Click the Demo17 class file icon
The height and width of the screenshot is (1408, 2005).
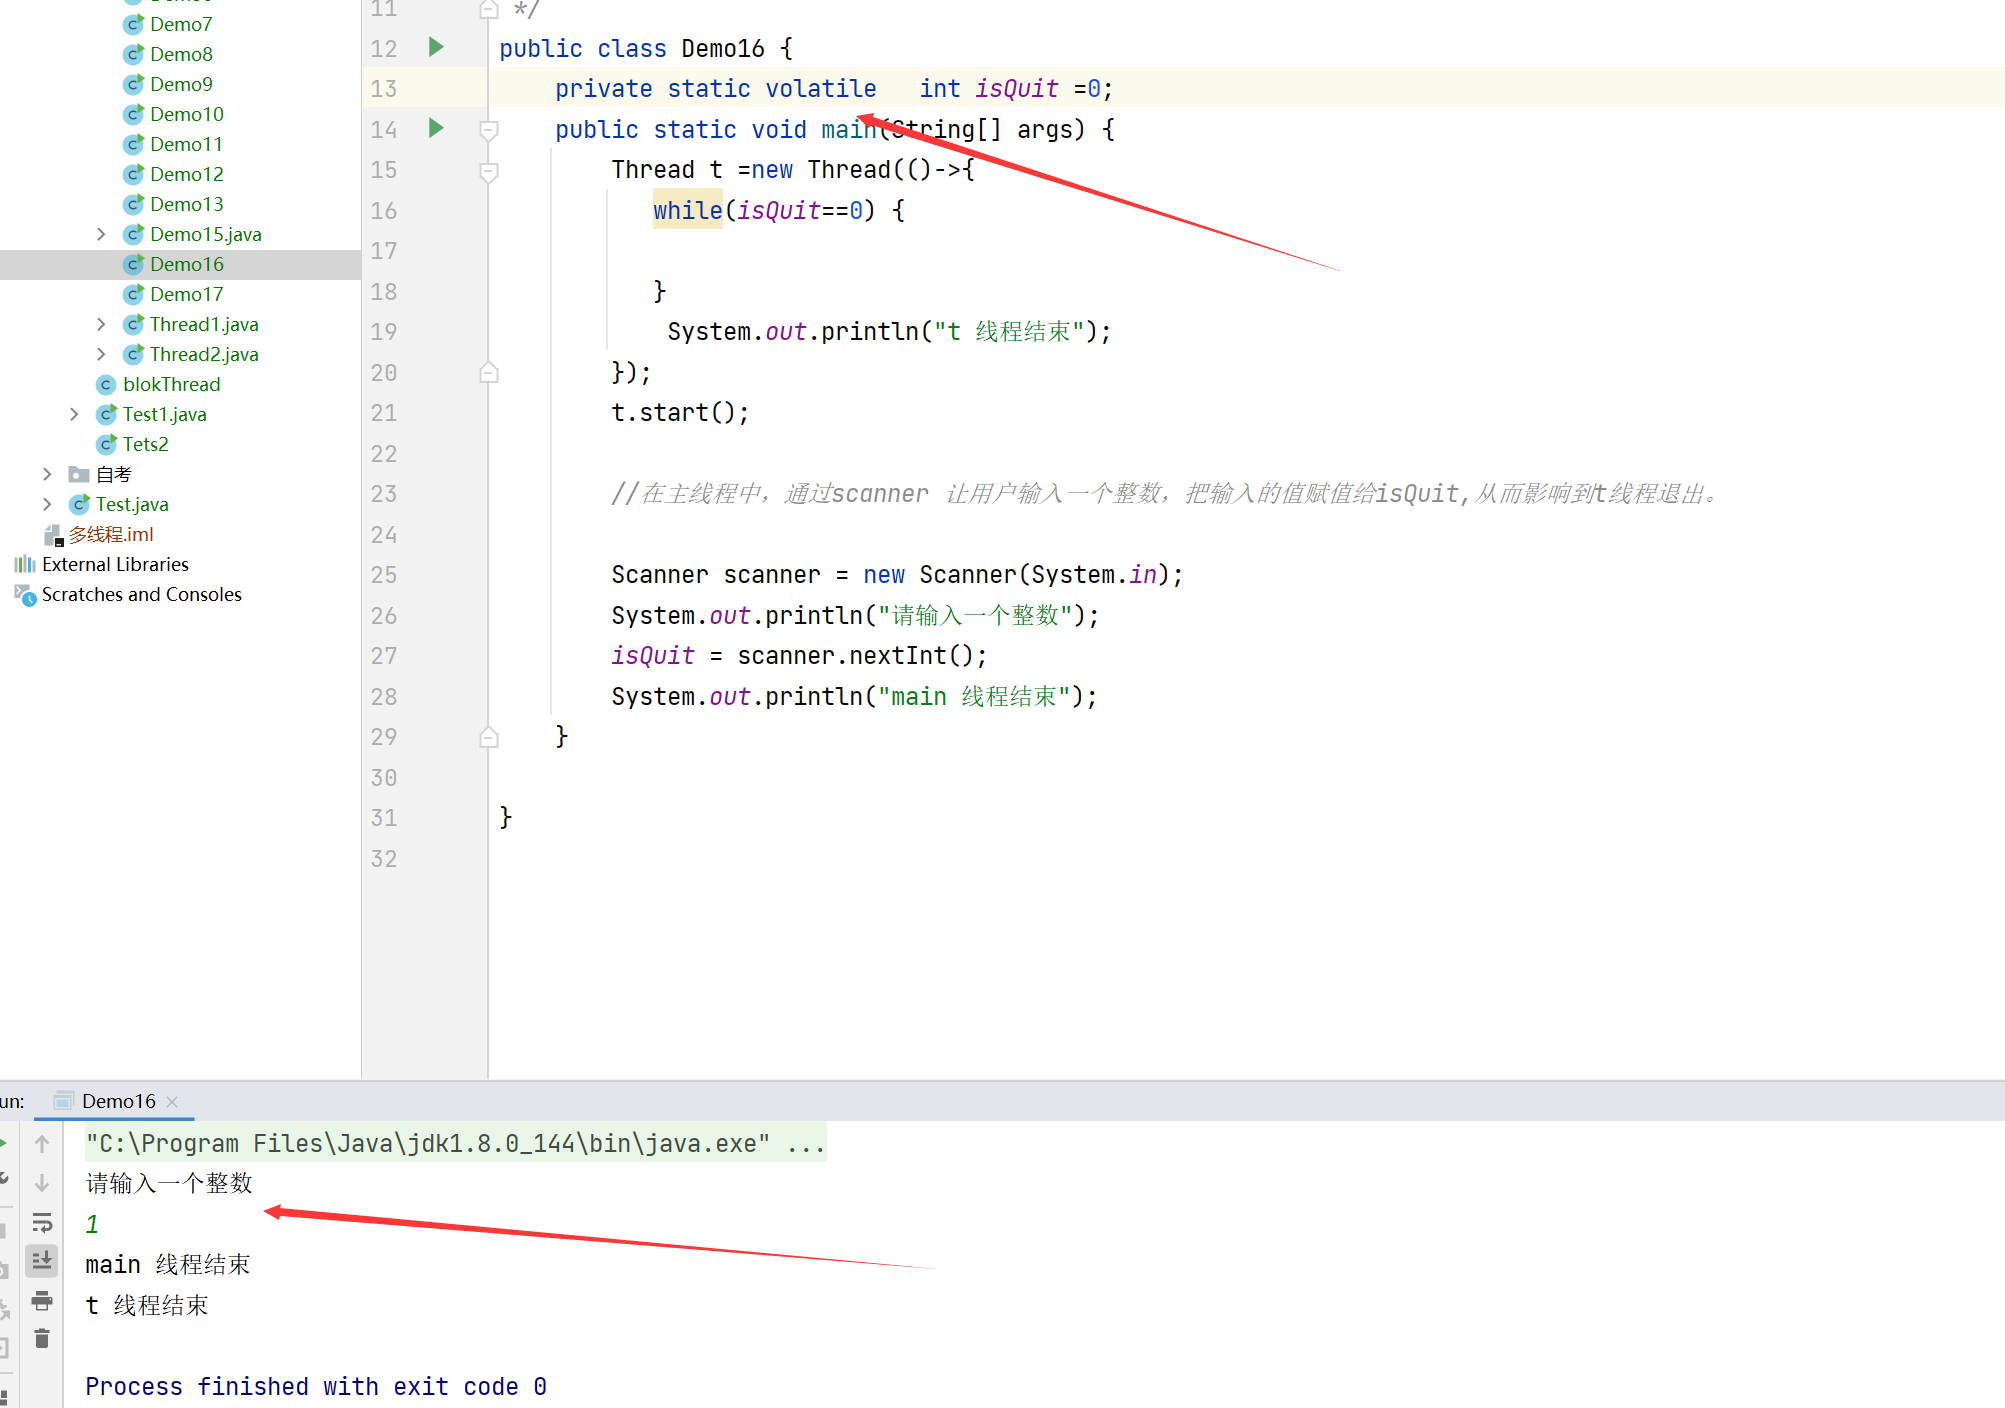pyautogui.click(x=133, y=294)
